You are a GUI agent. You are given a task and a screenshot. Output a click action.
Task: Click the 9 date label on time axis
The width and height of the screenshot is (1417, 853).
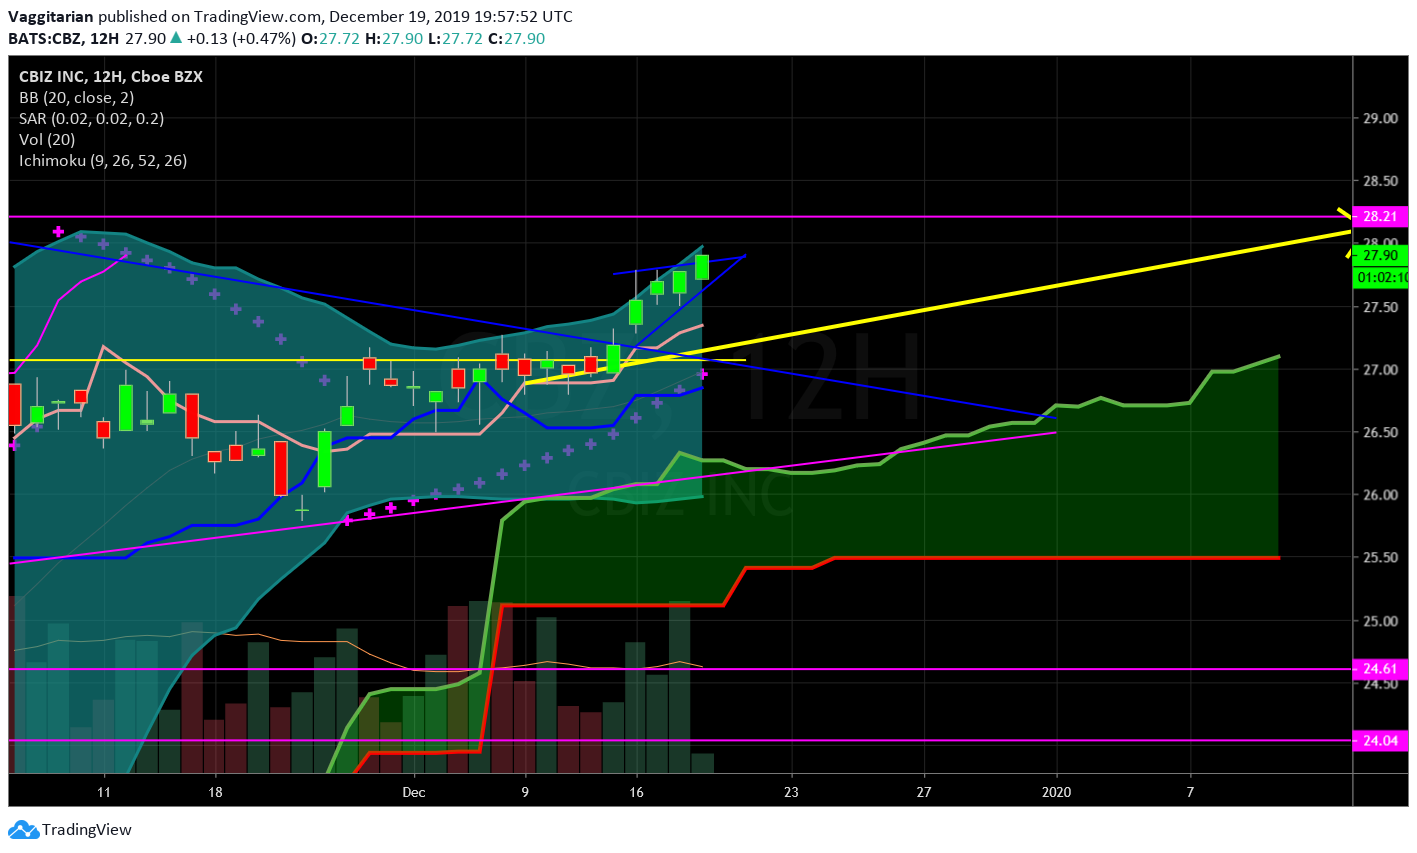pos(525,793)
